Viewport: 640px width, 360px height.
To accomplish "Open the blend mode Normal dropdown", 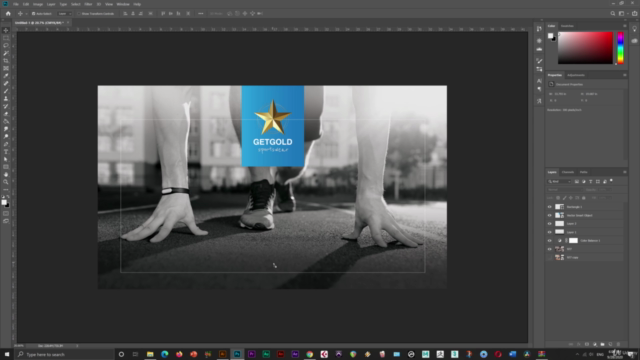I will (565, 190).
